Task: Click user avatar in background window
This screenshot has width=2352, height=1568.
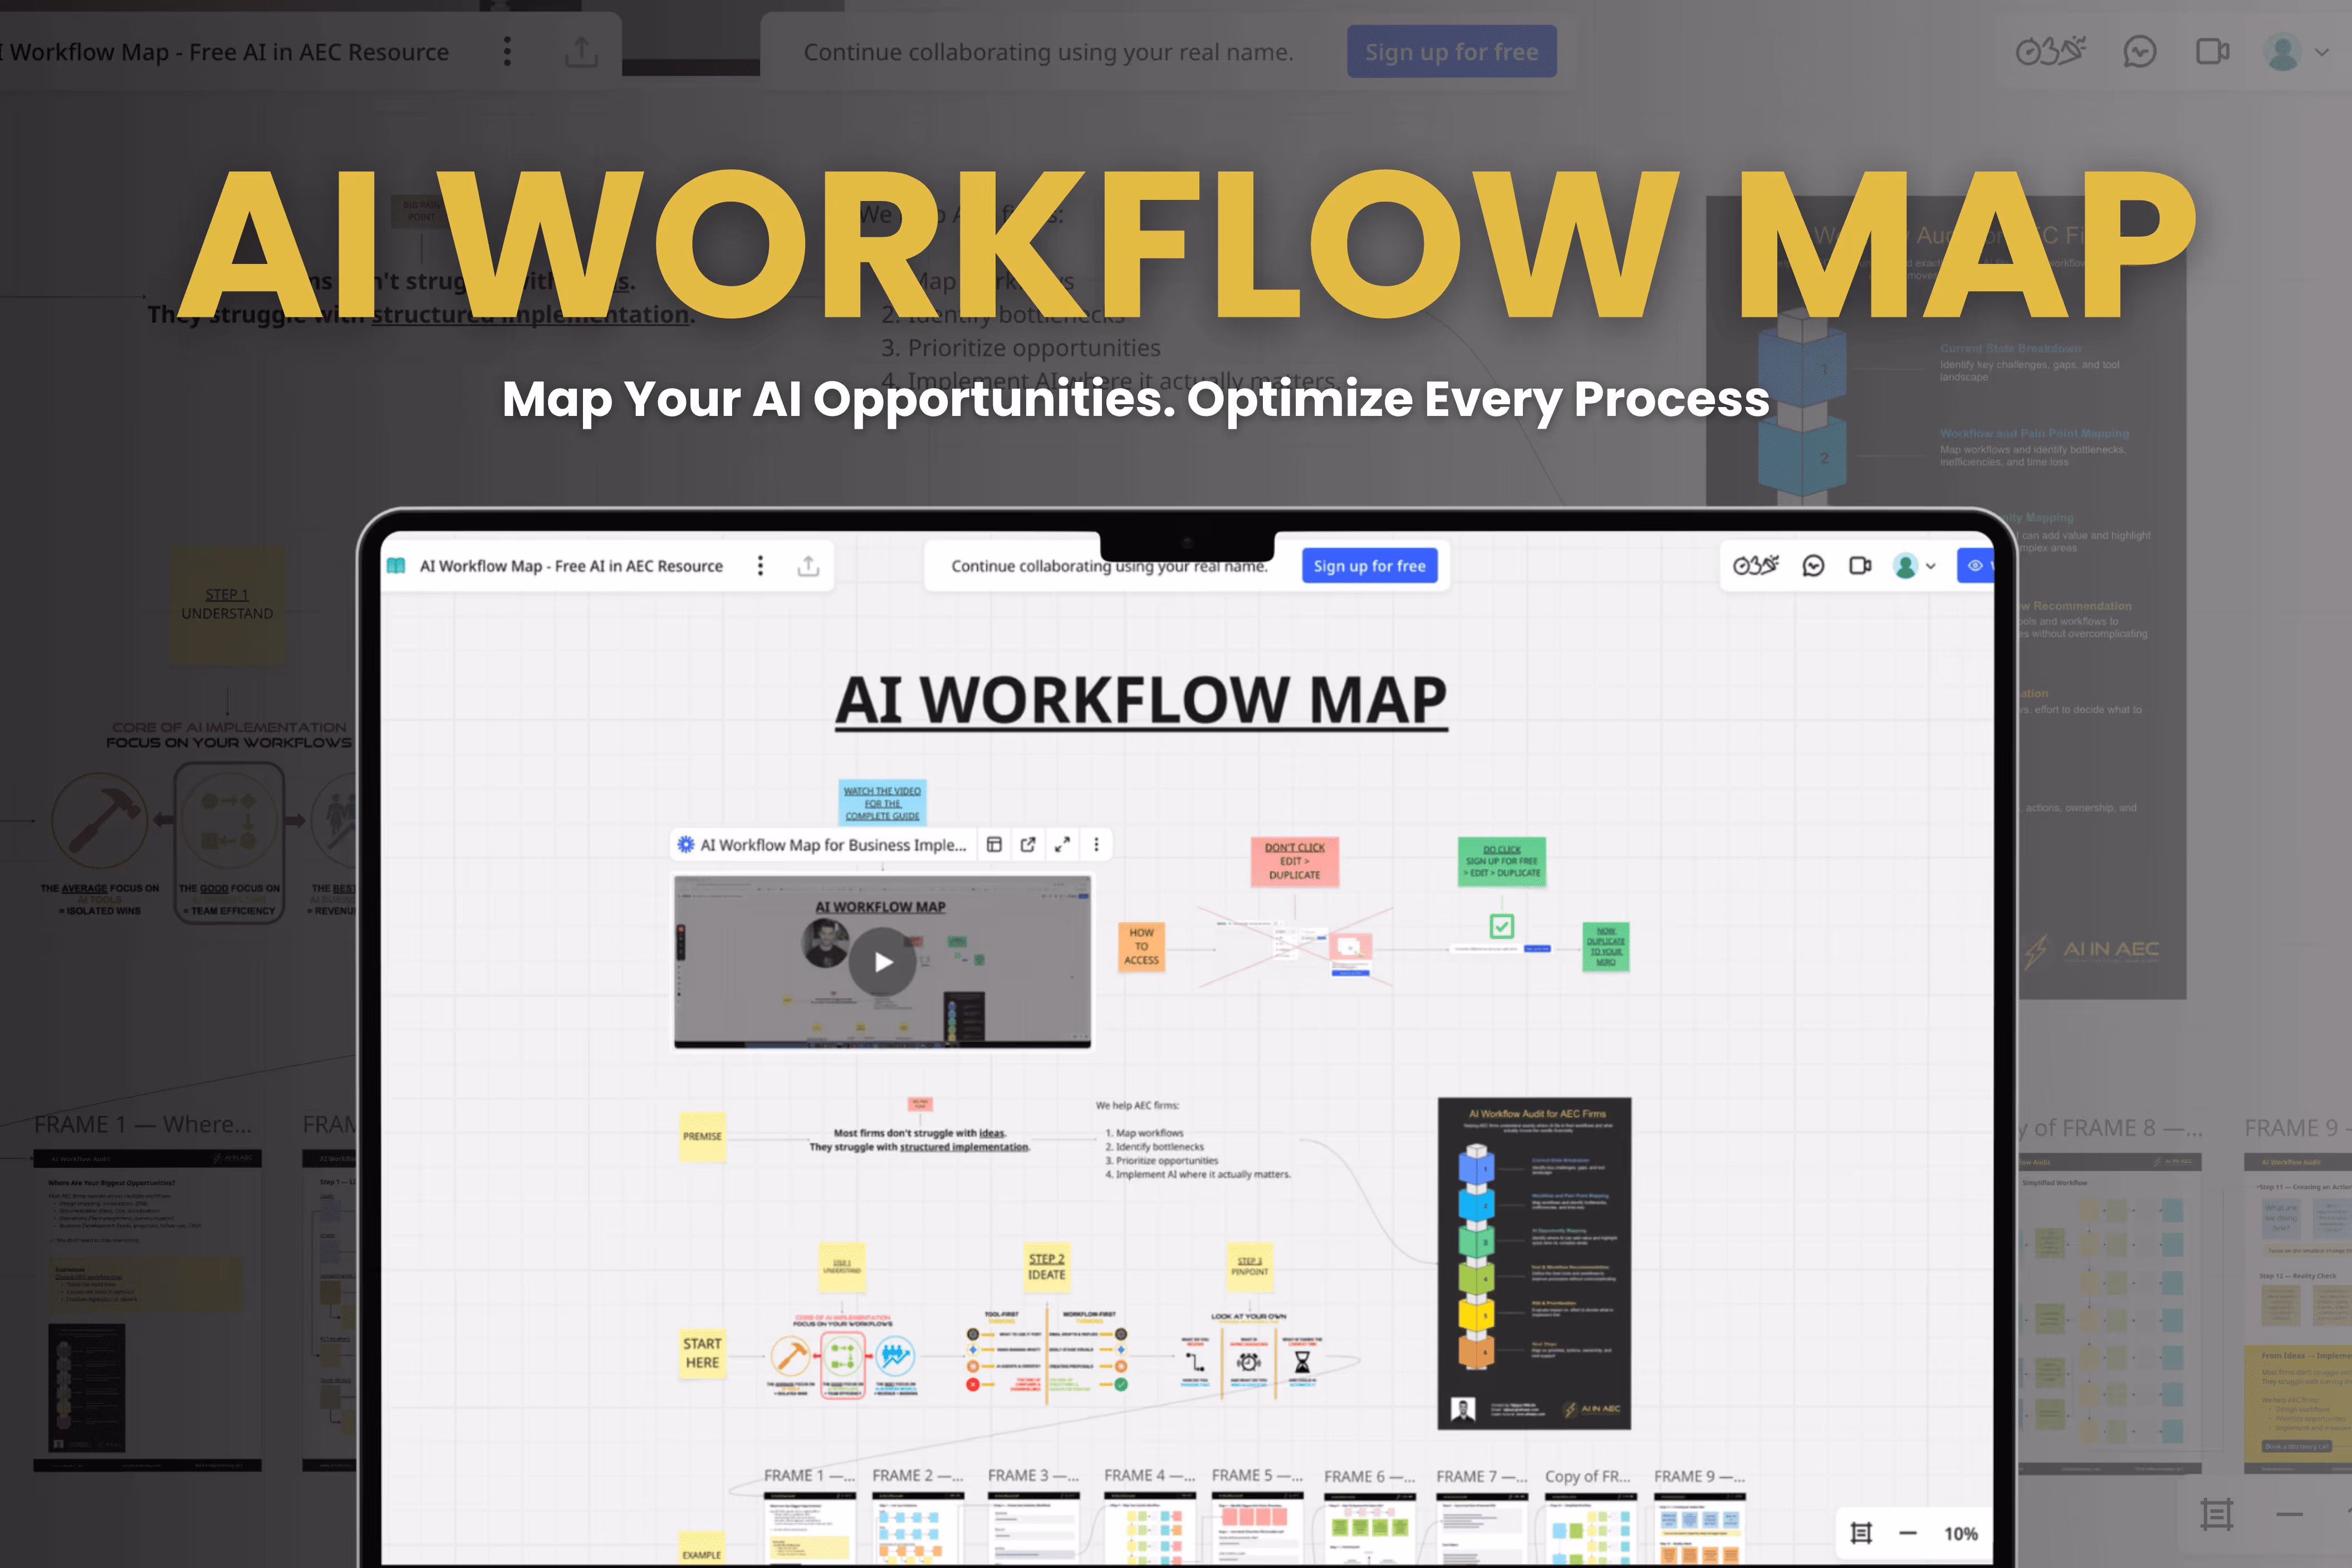Action: tap(2282, 52)
